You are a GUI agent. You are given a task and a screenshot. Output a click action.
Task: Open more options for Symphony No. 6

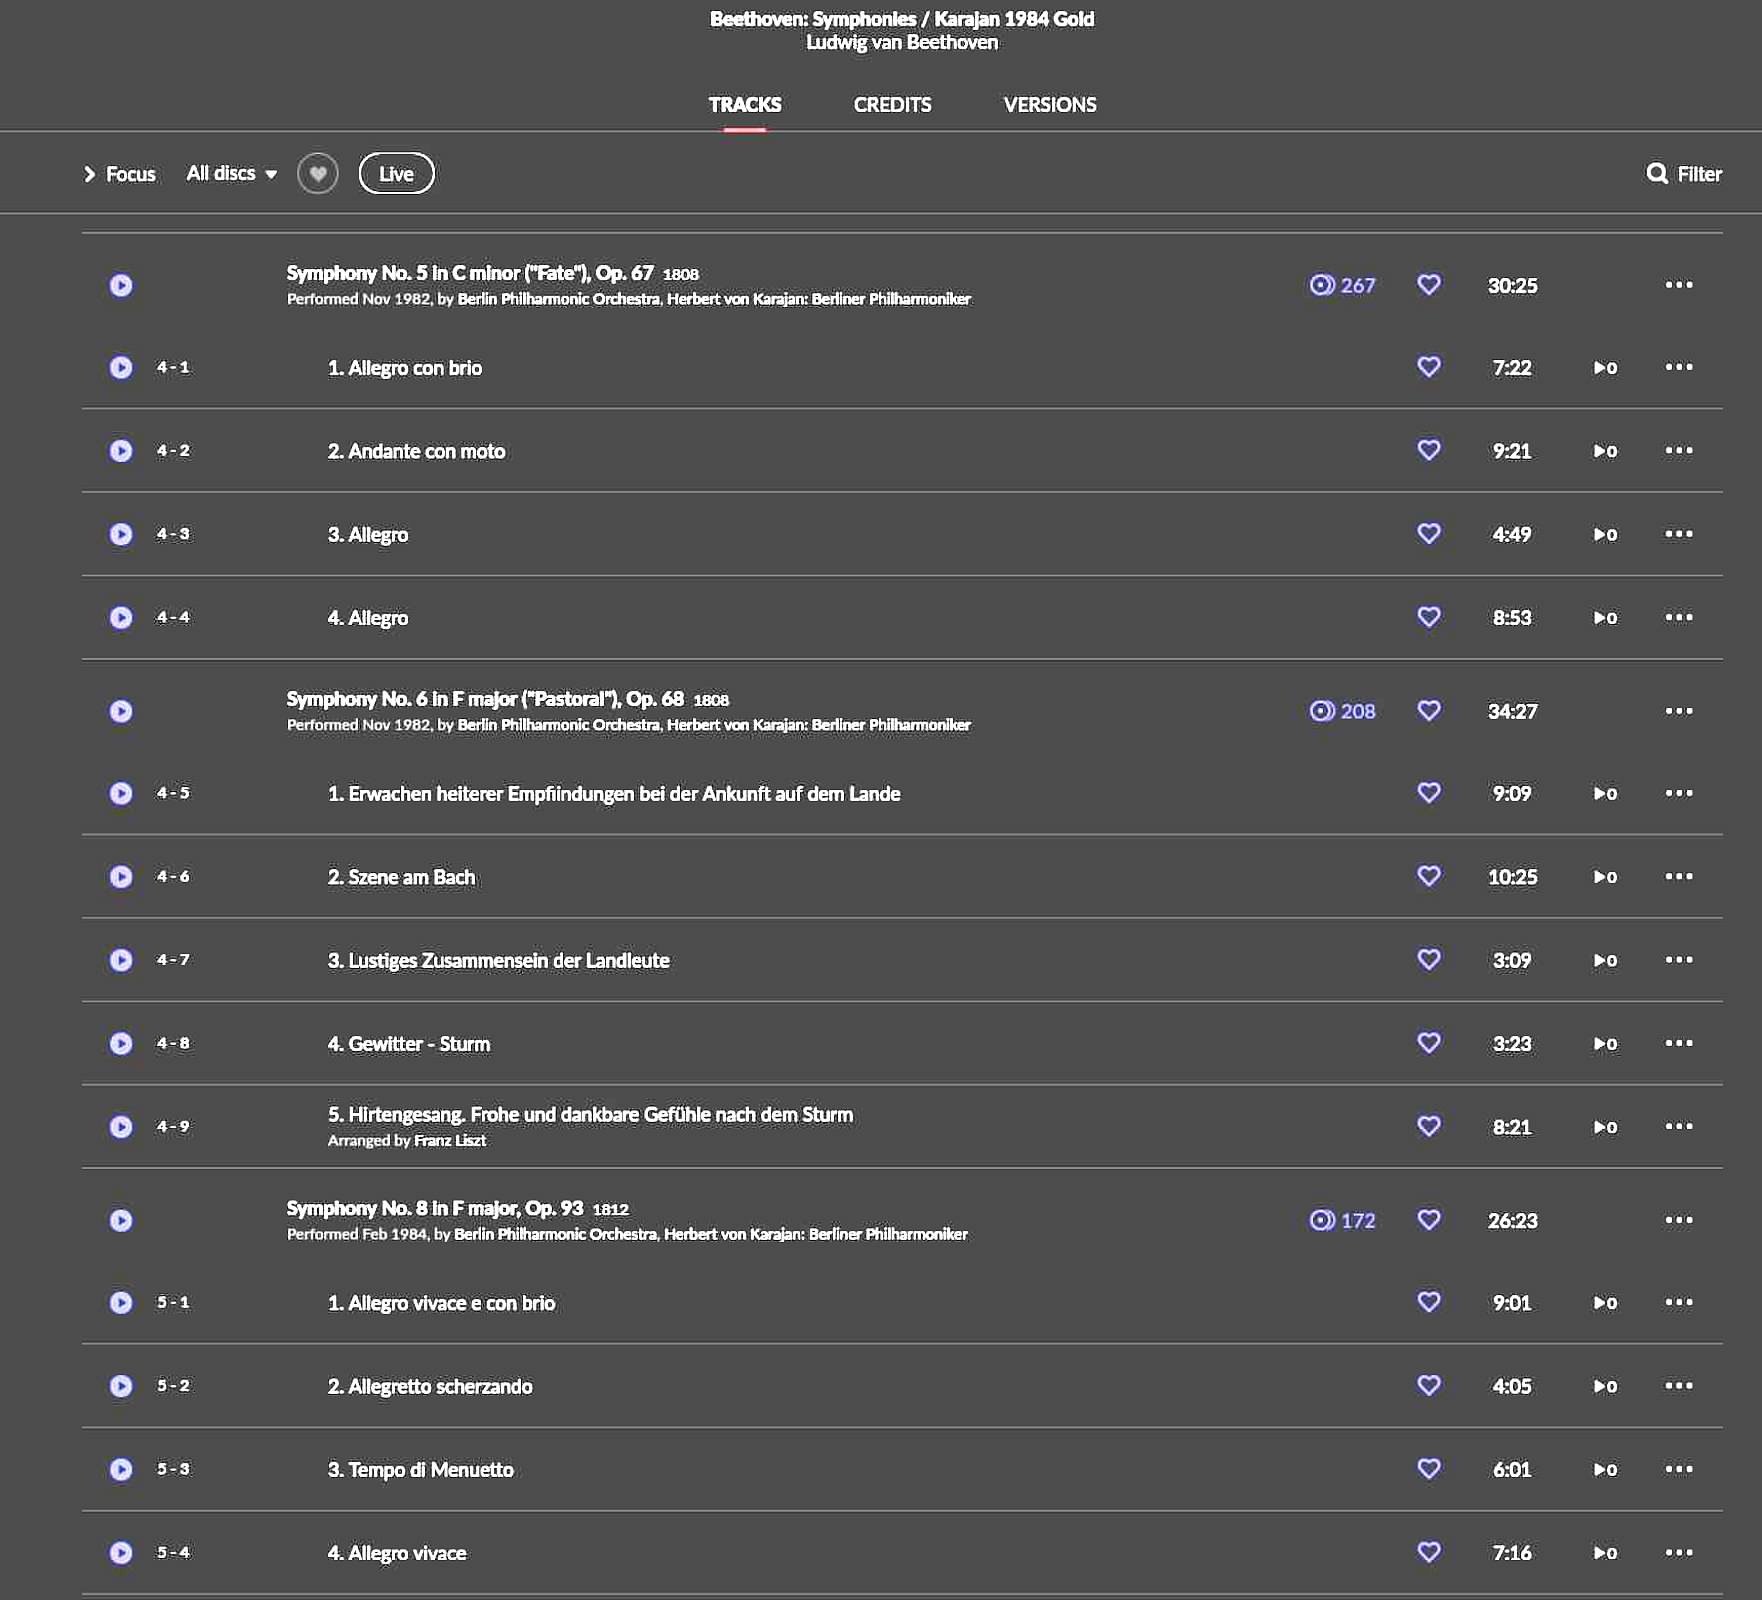coord(1679,711)
